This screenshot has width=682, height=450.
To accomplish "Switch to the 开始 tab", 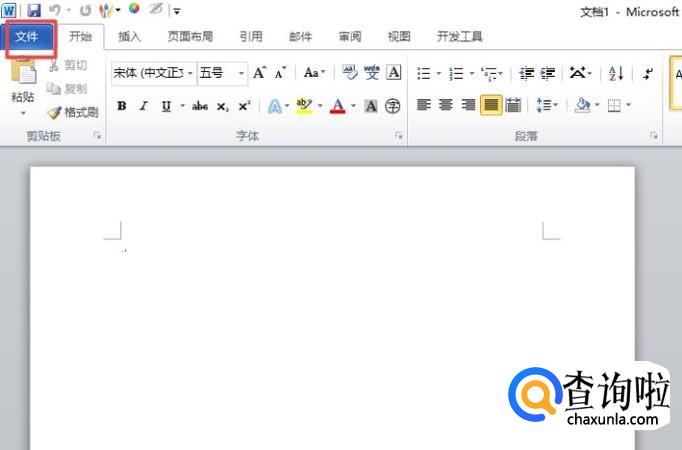I will click(80, 37).
